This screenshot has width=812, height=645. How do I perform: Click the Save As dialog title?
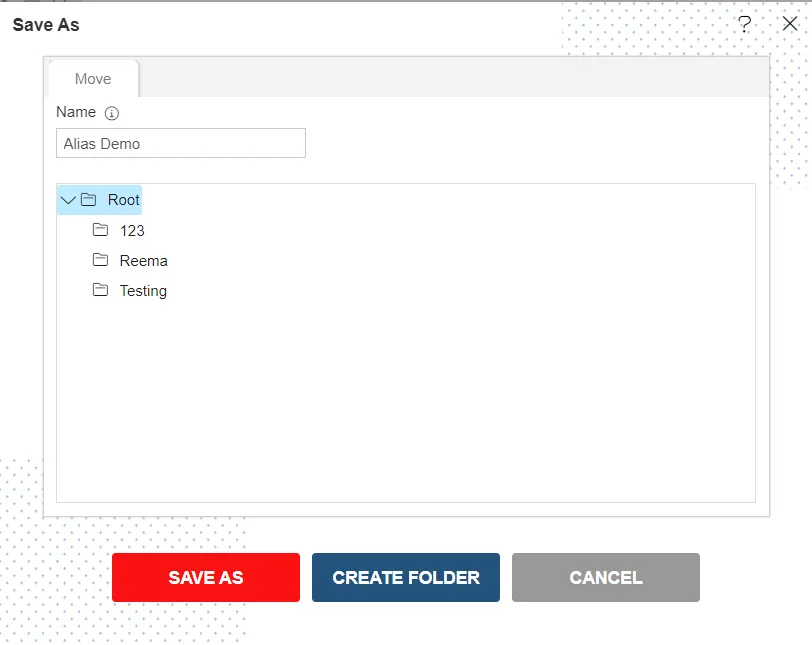tap(46, 25)
